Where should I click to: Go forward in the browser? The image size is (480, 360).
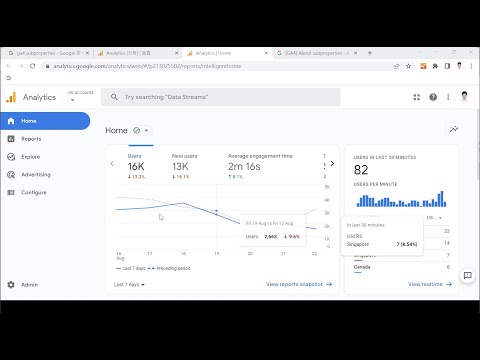coord(21,66)
